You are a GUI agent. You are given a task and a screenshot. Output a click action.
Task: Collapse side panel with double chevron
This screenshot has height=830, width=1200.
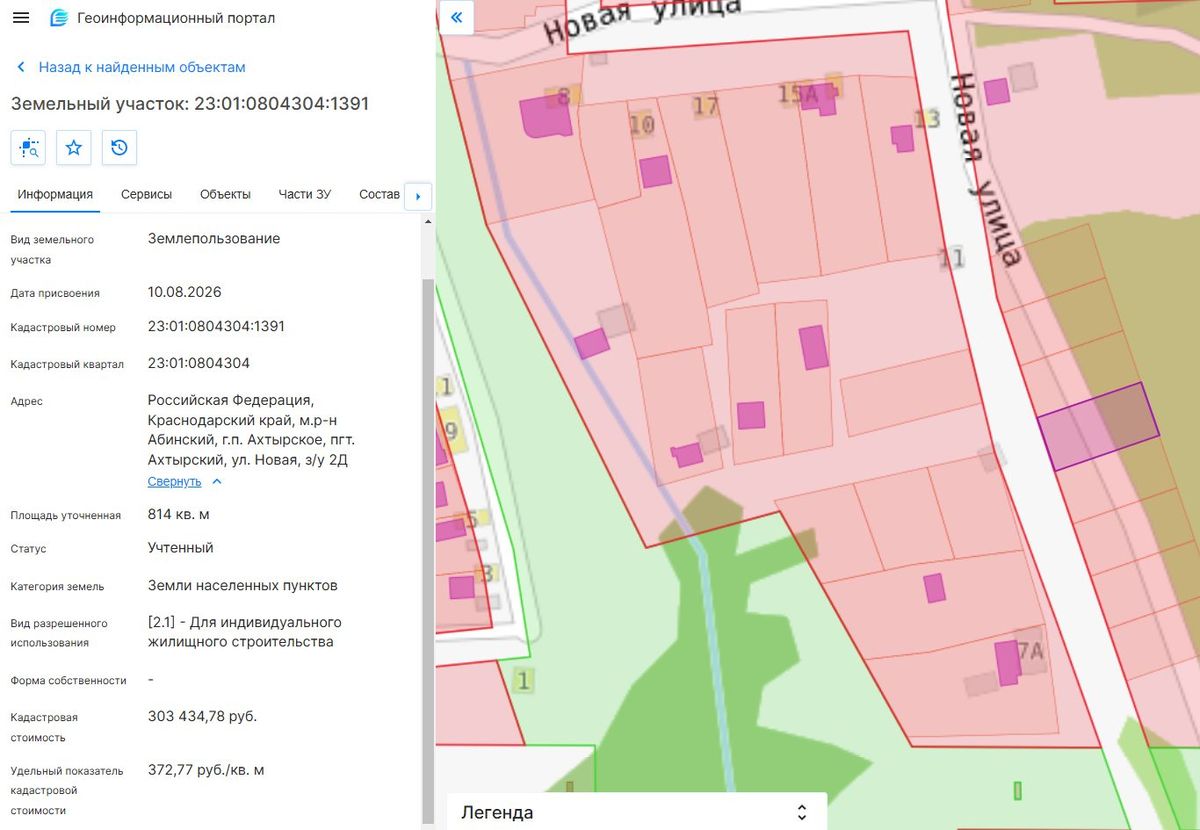tap(456, 17)
